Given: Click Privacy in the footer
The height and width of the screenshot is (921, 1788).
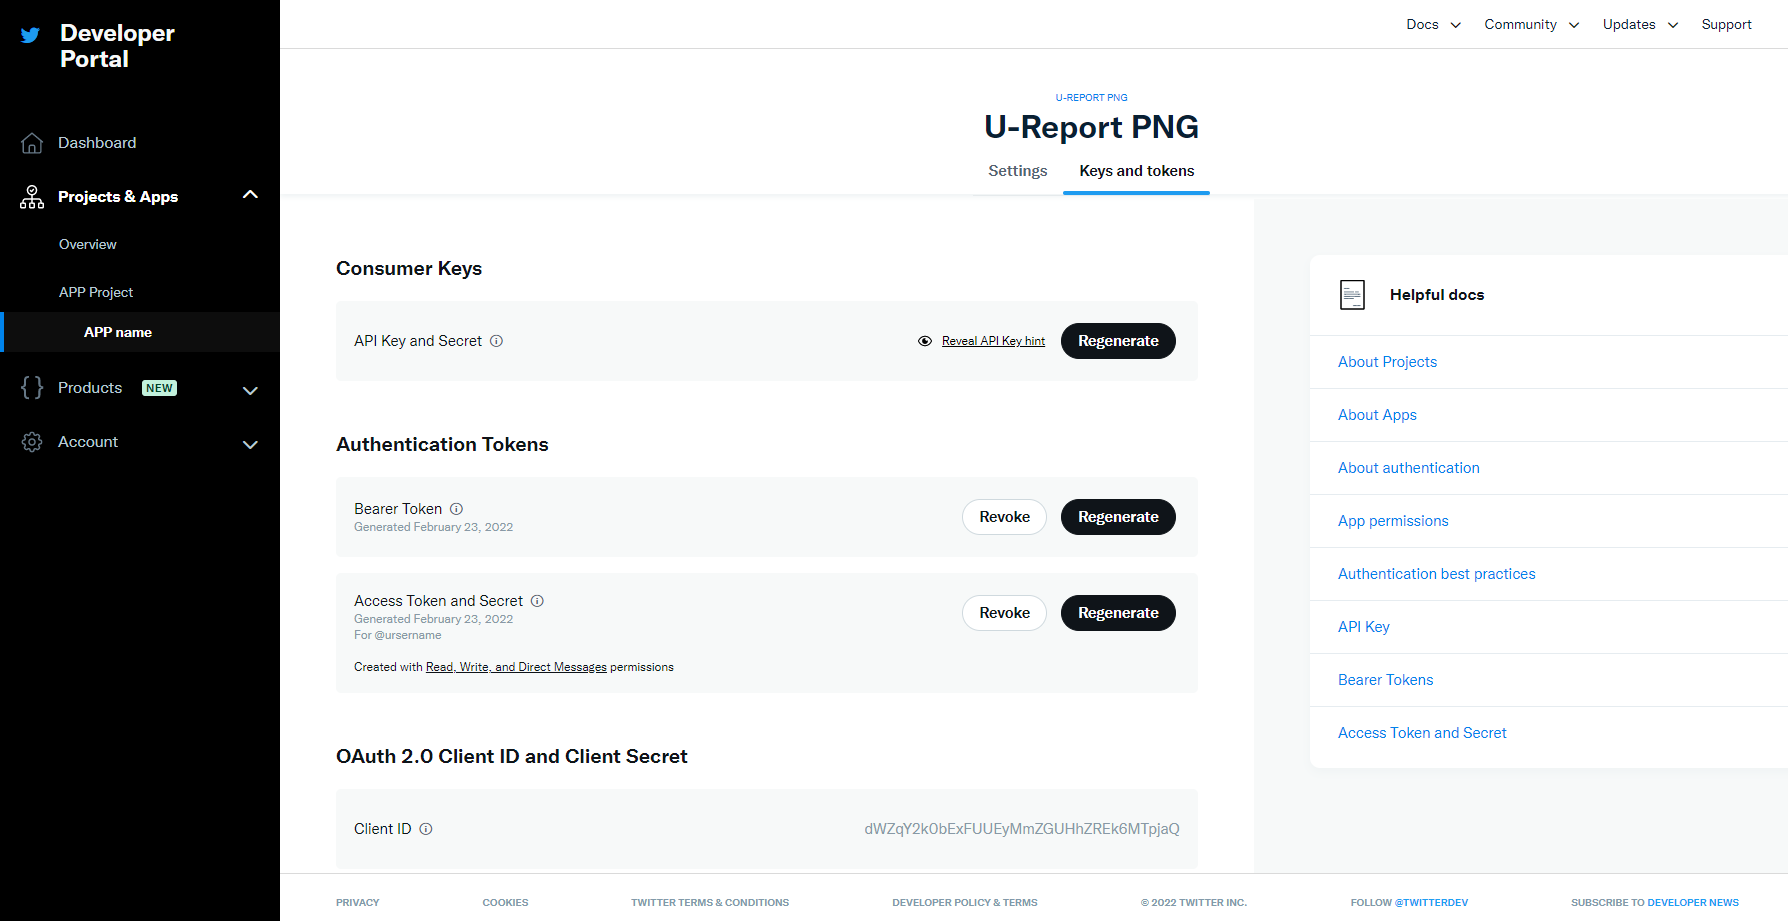Looking at the screenshot, I should pos(357,903).
